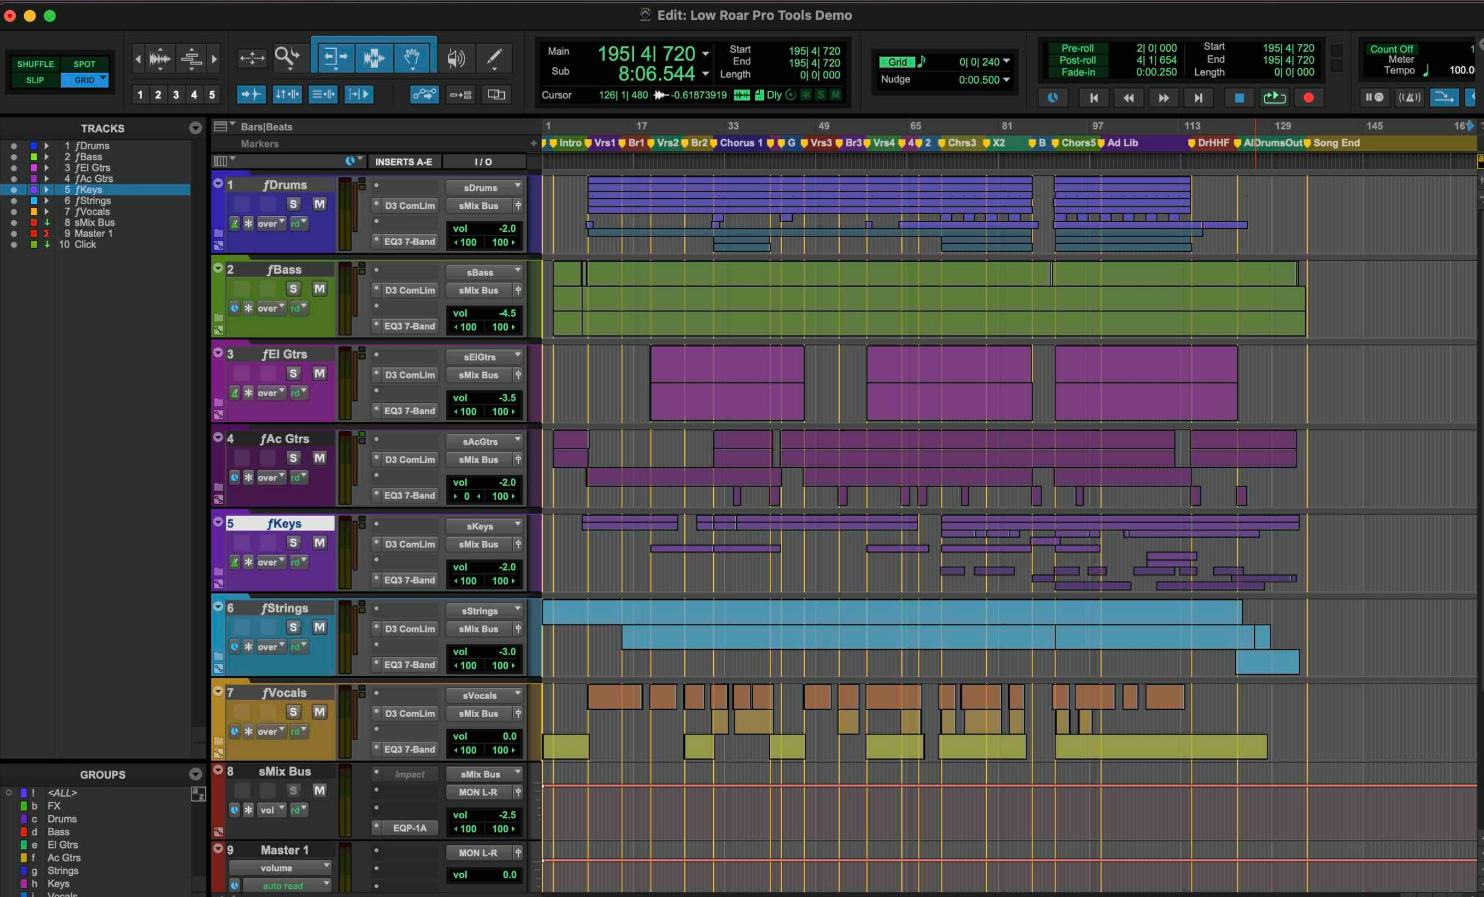This screenshot has width=1484, height=897.
Task: Mute the fEl Gtrs track
Action: [319, 373]
